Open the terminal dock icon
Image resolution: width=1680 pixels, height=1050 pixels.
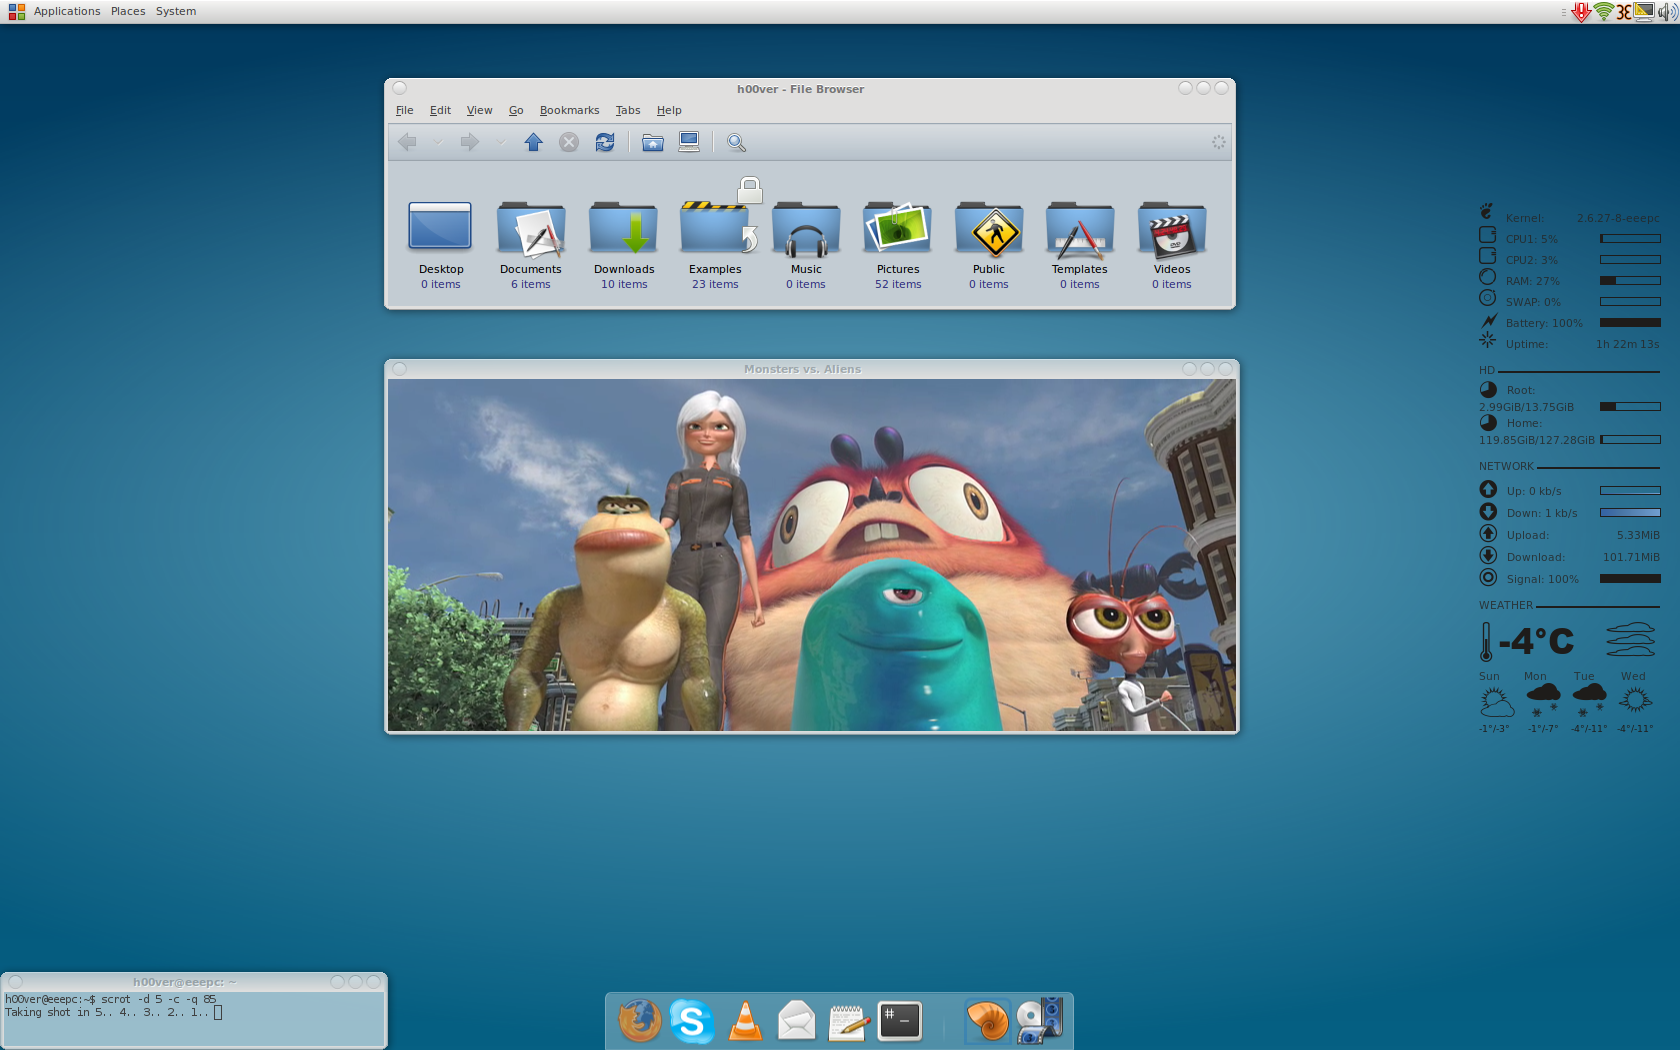pos(900,1021)
